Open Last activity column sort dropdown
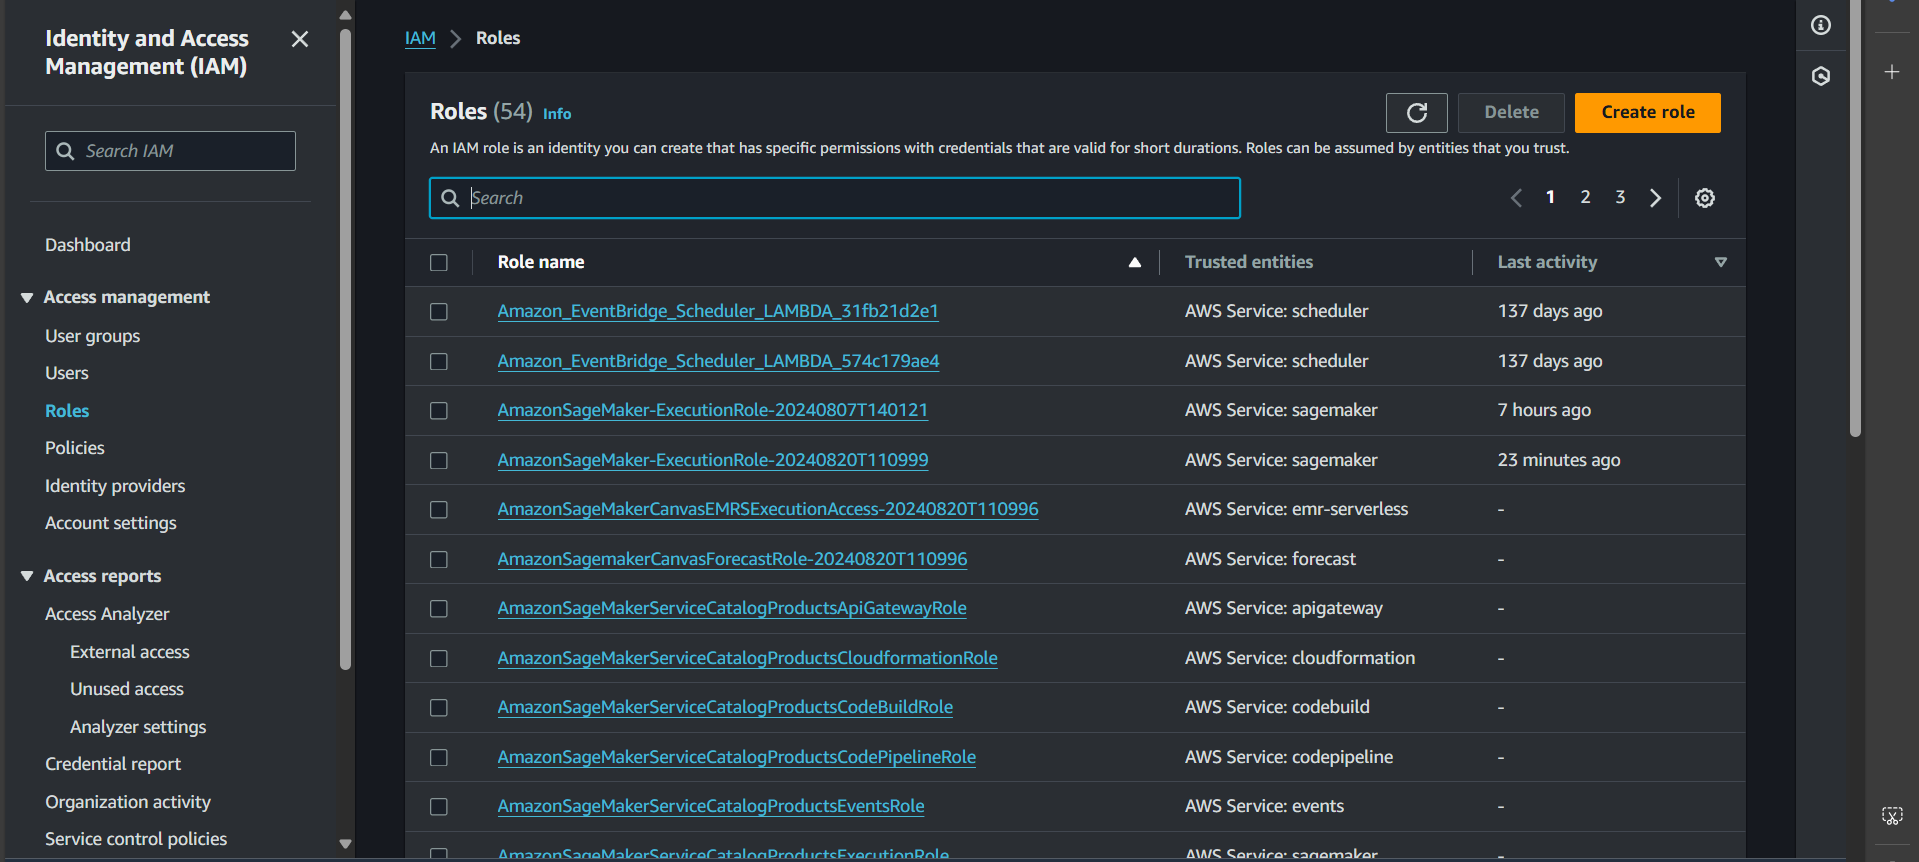Image resolution: width=1919 pixels, height=862 pixels. pos(1720,262)
